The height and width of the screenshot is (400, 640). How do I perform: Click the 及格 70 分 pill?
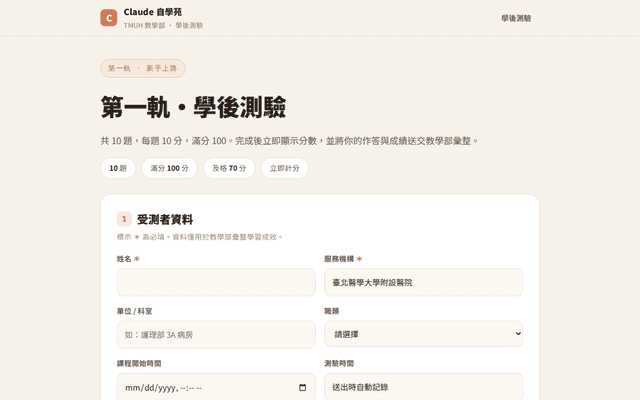click(229, 168)
